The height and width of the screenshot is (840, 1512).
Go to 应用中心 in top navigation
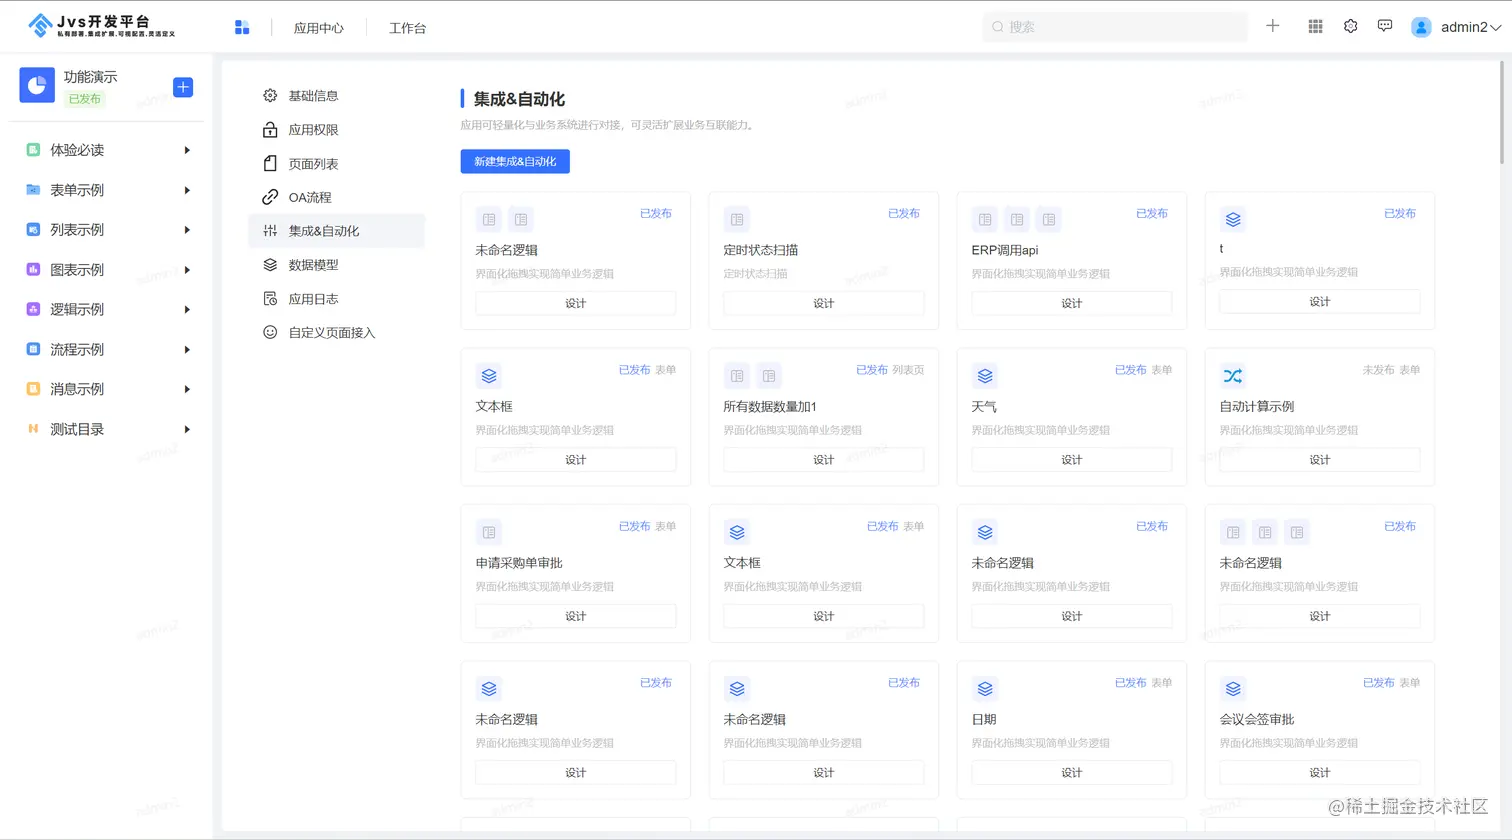tap(319, 28)
